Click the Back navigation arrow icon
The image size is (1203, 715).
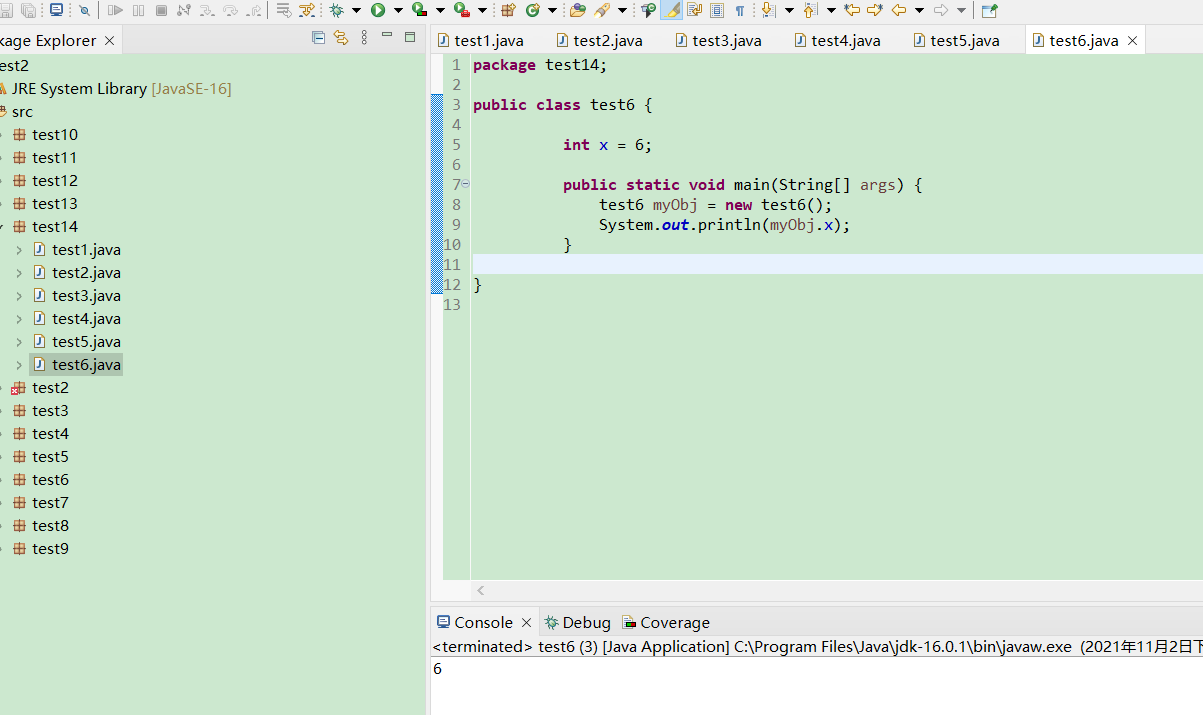click(899, 10)
